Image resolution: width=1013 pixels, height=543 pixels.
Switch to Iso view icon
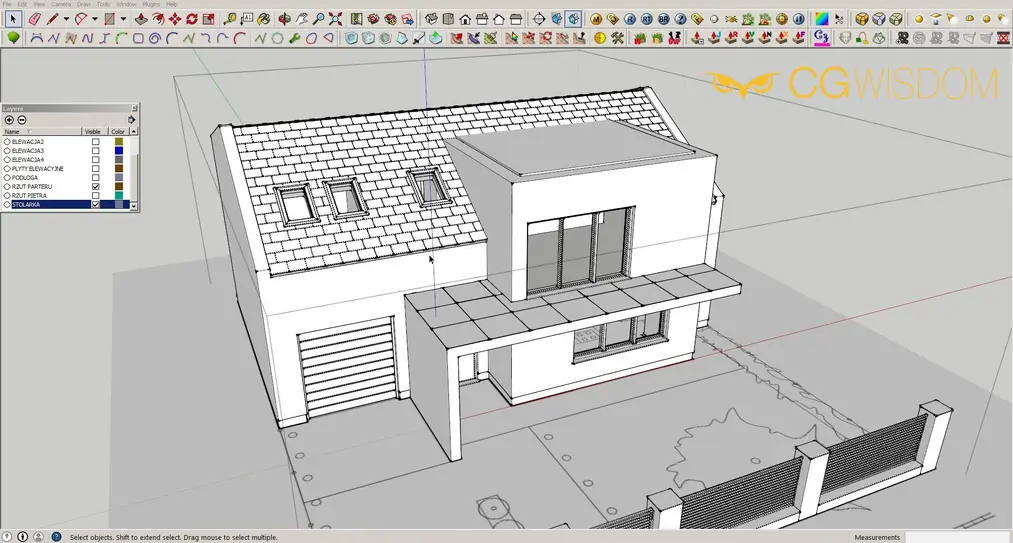pos(431,19)
